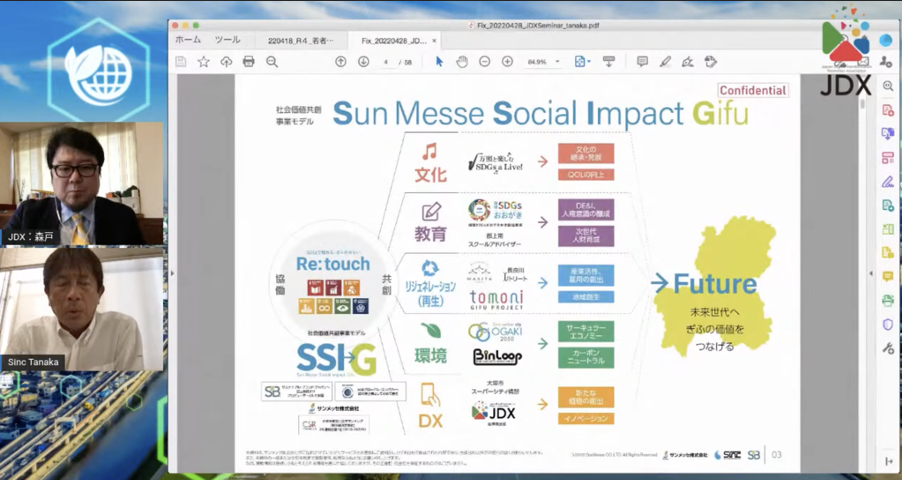Viewport: 902px width, 480px height.
Task: Print the PDF using printer icon
Action: point(249,62)
